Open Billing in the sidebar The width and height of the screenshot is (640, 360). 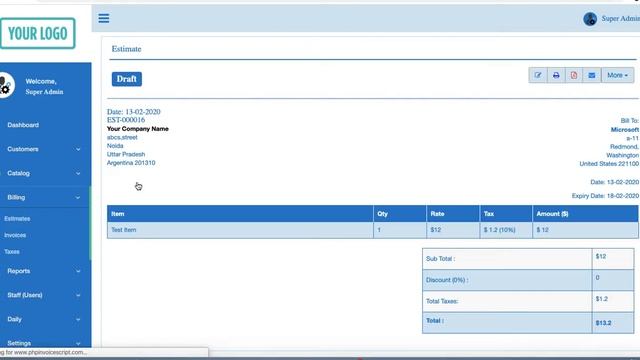[16, 197]
